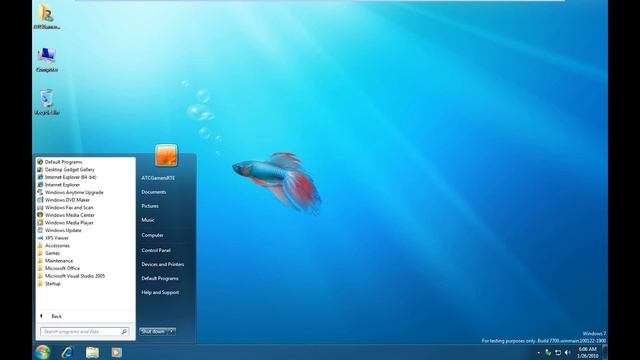
Task: Open Computer from the Start menu right pane
Action: tap(152, 235)
